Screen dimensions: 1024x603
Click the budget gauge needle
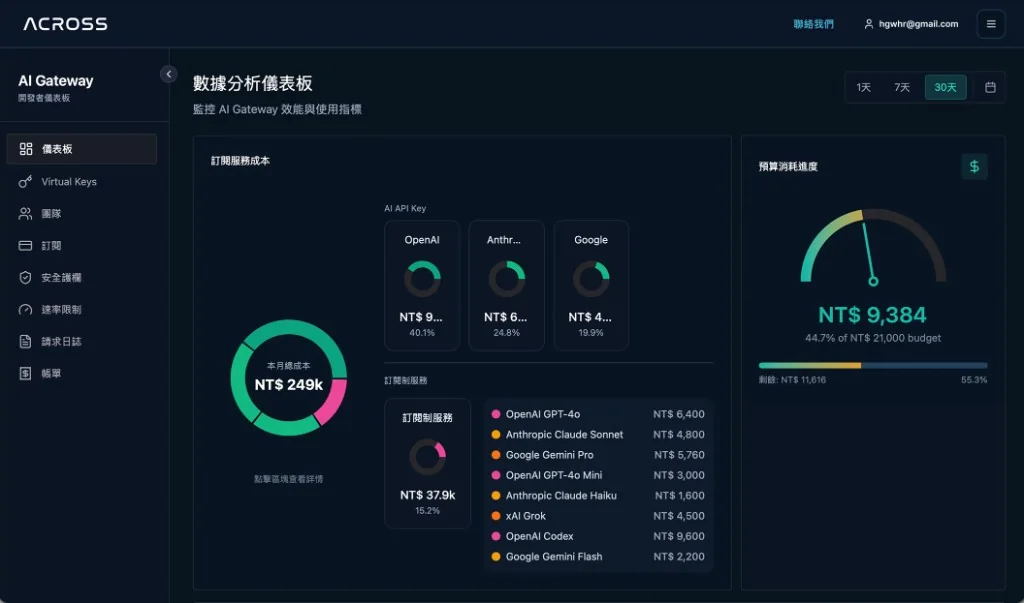[x=869, y=253]
